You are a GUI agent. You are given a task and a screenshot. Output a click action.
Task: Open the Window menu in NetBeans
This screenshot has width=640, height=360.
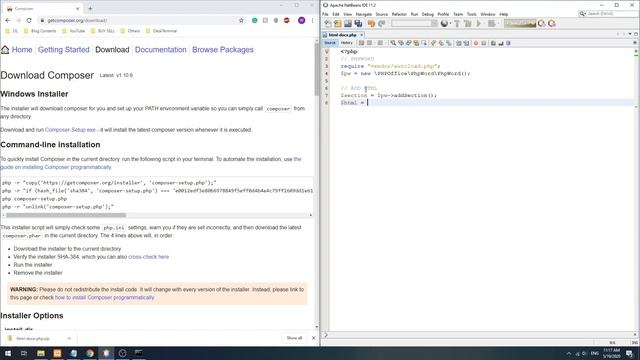point(488,14)
